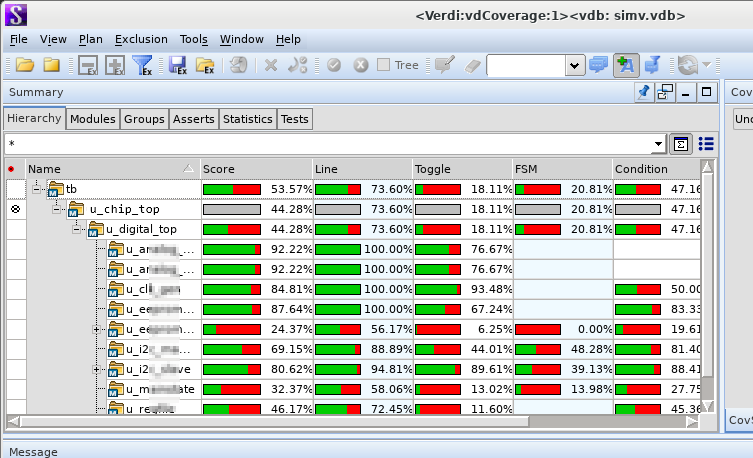Click the exclusion filter funnel icon
This screenshot has width=753, height=458.
point(142,65)
